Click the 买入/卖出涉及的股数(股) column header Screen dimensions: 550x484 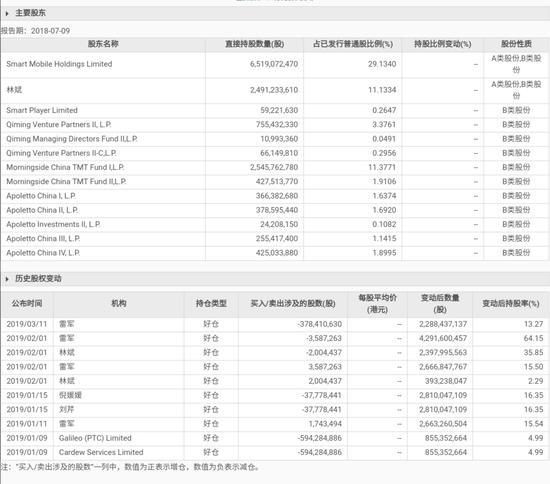293,304
